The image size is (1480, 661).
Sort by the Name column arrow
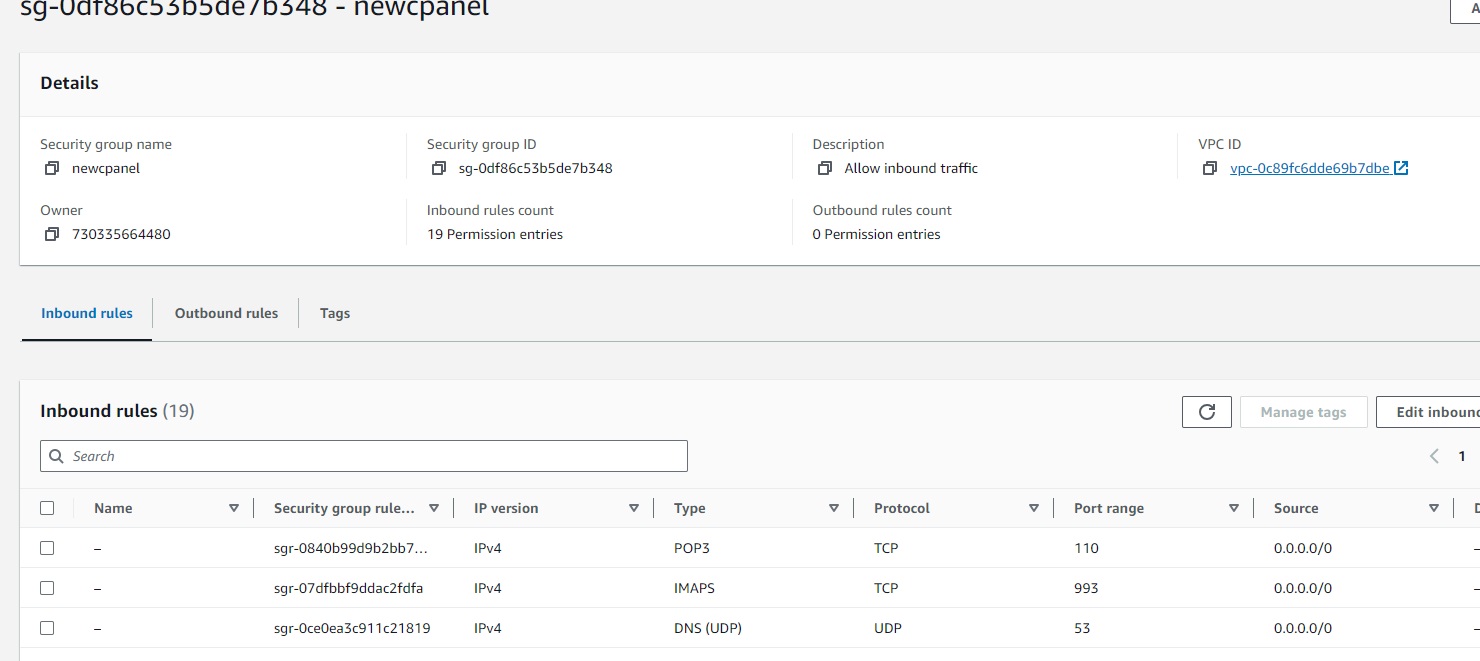pos(234,508)
